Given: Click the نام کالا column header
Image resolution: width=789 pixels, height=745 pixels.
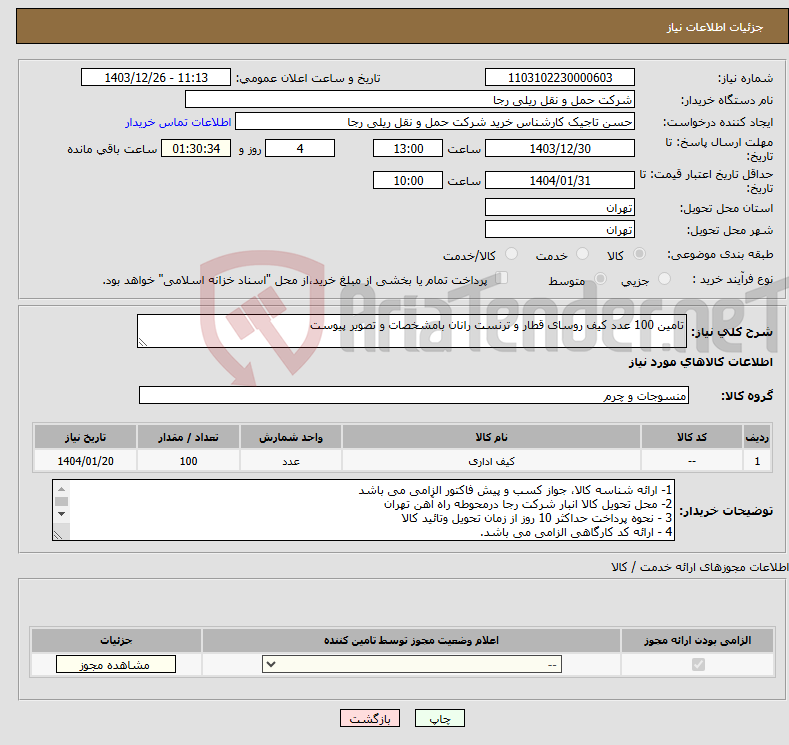Looking at the screenshot, I should tap(491, 437).
